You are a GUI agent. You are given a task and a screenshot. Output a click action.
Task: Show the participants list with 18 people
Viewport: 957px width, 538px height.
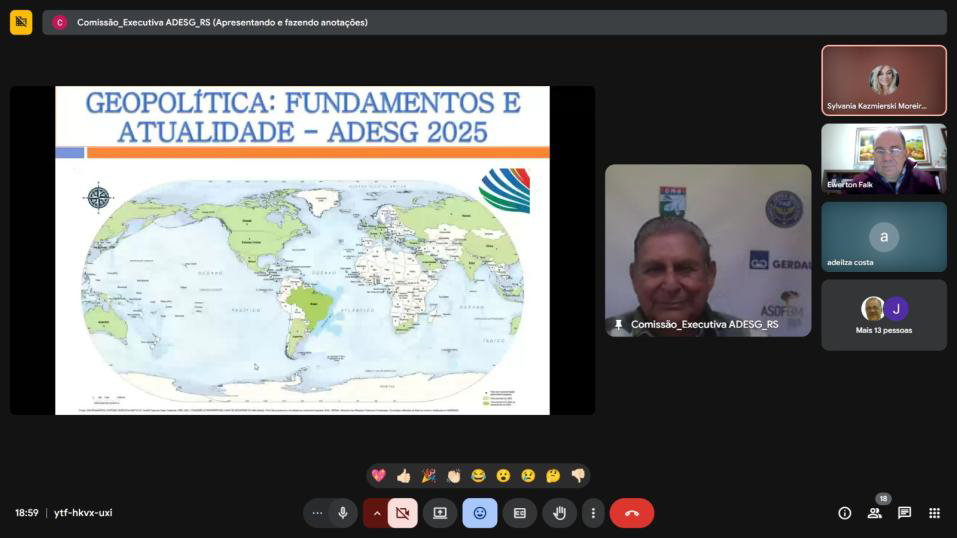point(874,513)
